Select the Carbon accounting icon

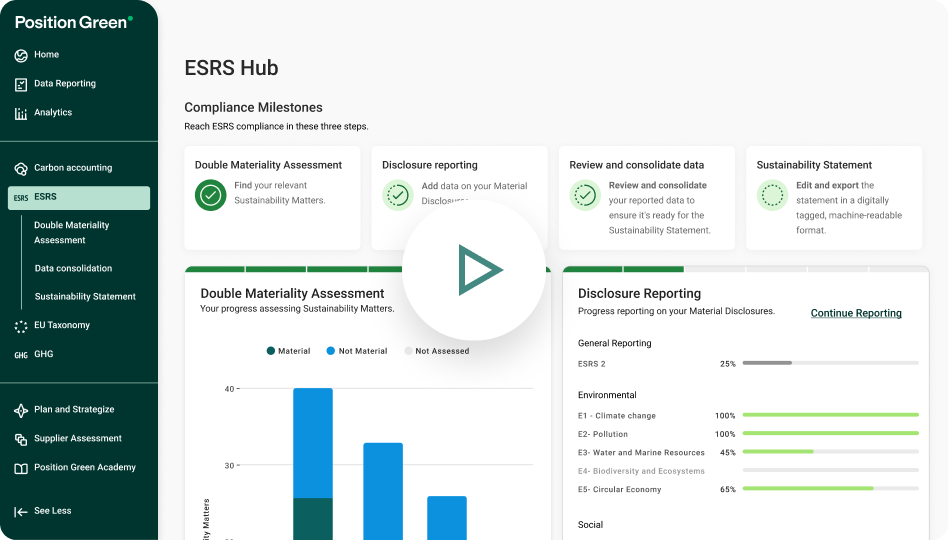(x=21, y=168)
